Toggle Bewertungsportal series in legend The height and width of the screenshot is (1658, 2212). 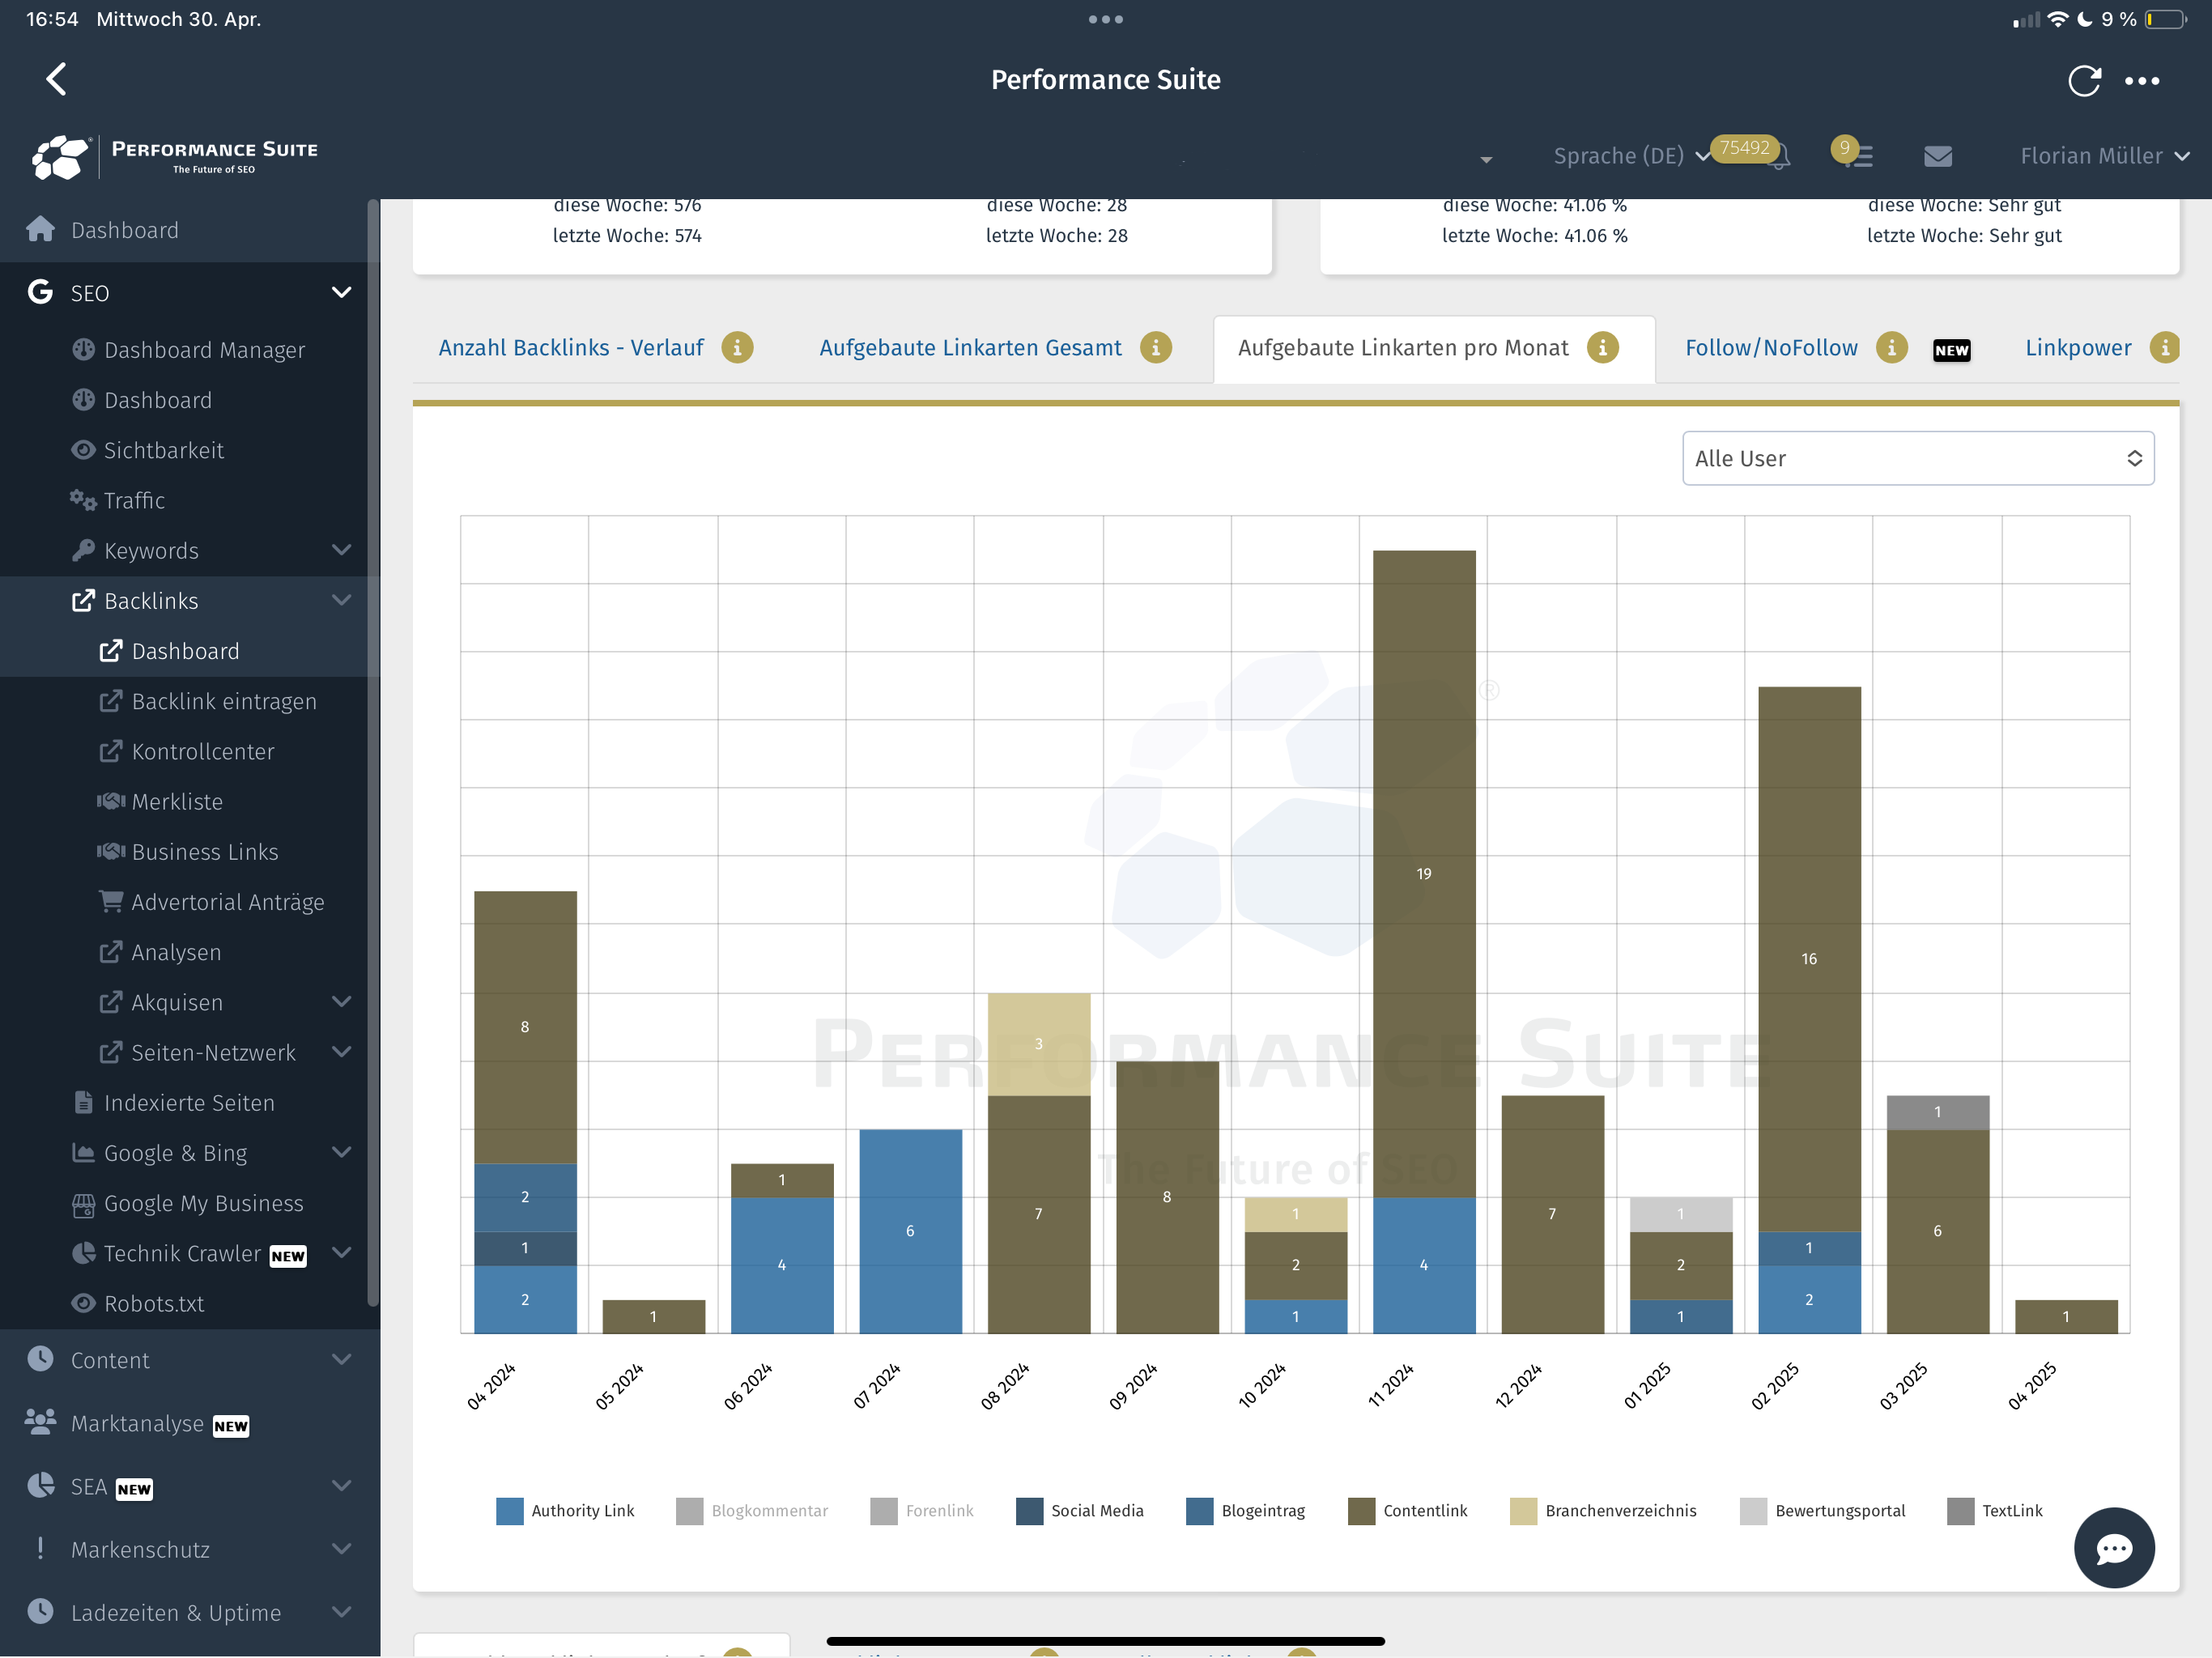pyautogui.click(x=1823, y=1511)
